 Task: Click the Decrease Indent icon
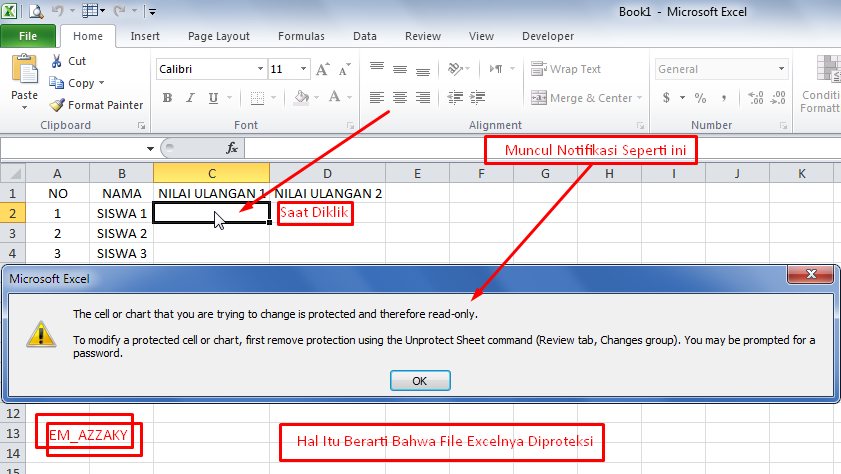[x=455, y=97]
